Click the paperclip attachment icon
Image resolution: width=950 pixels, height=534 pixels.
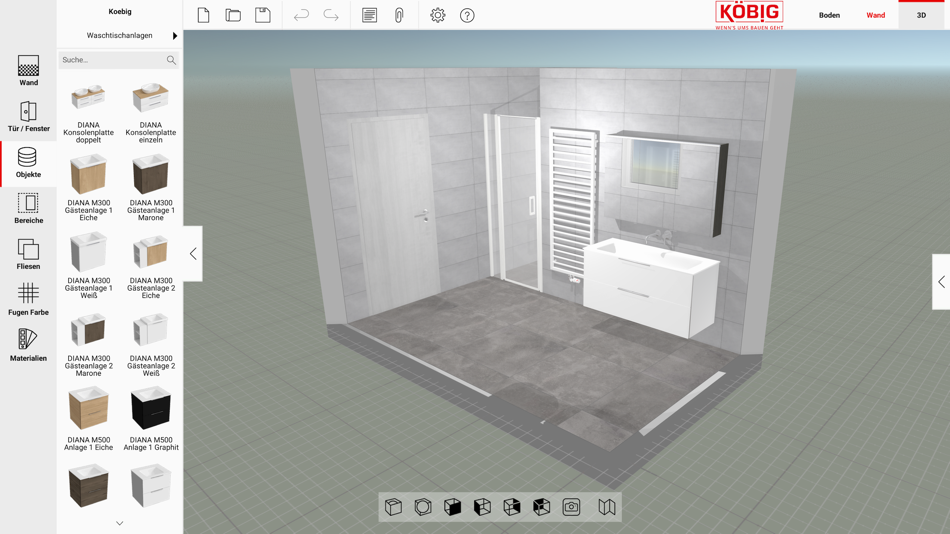pos(399,15)
